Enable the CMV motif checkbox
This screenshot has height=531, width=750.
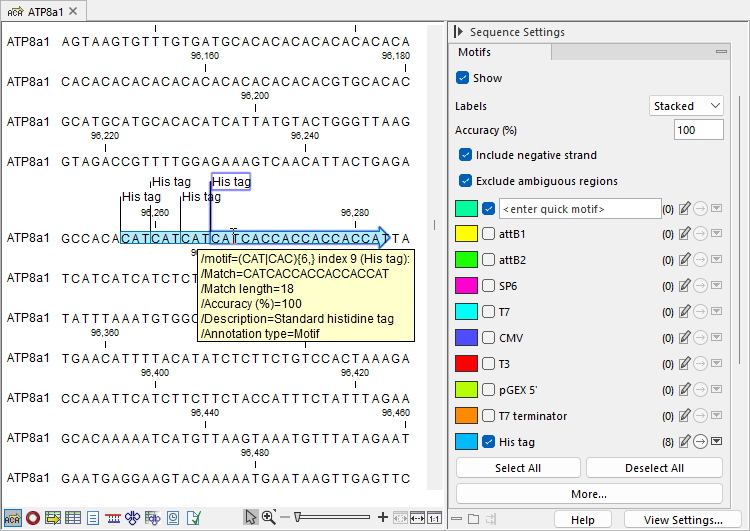(489, 338)
